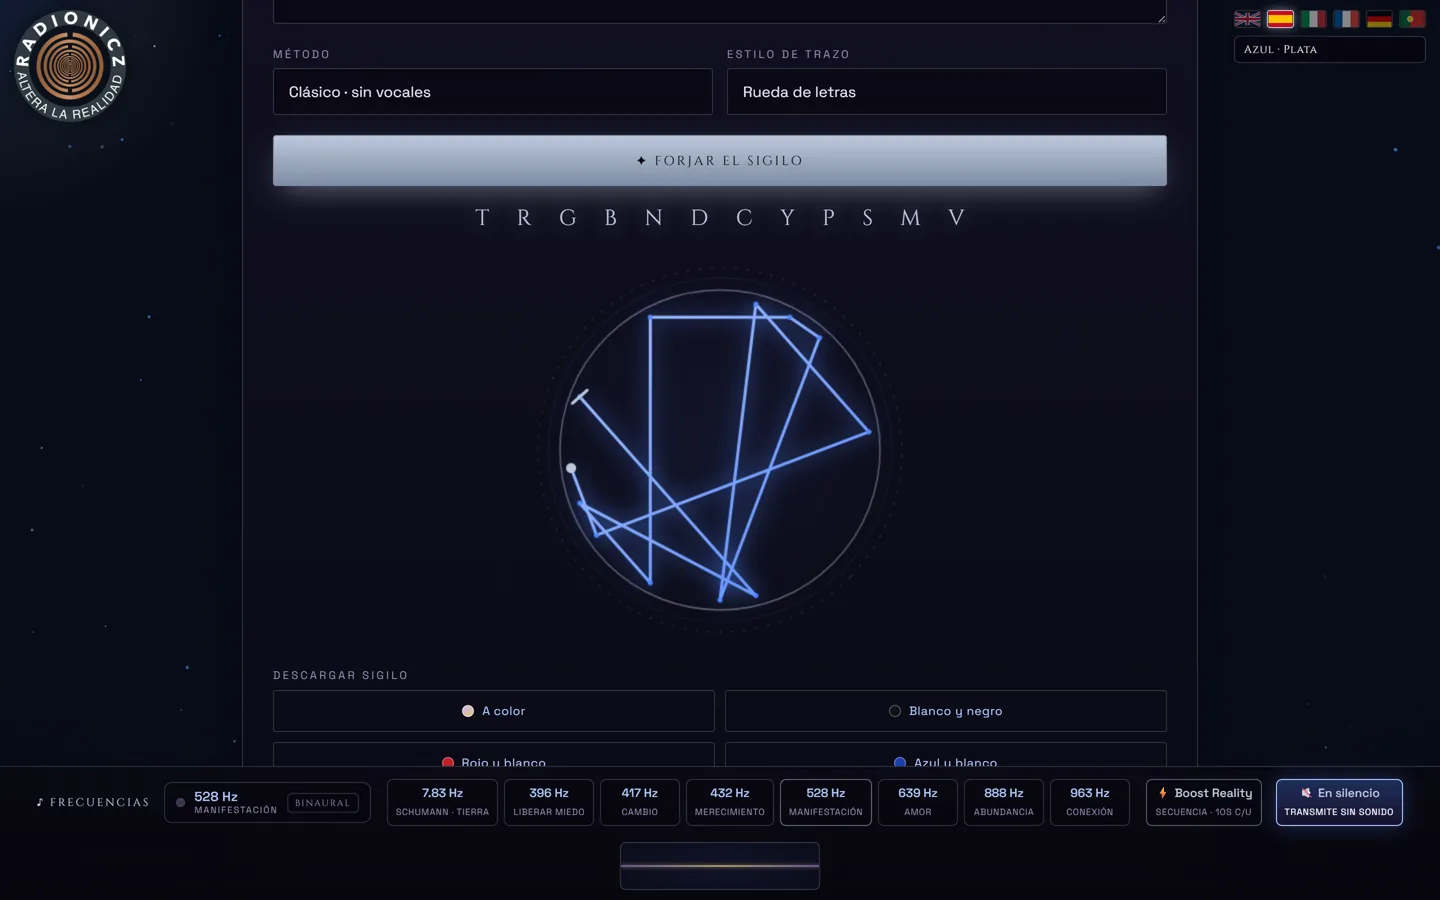Click the letter T in the sigil letters
The width and height of the screenshot is (1440, 900).
click(482, 218)
